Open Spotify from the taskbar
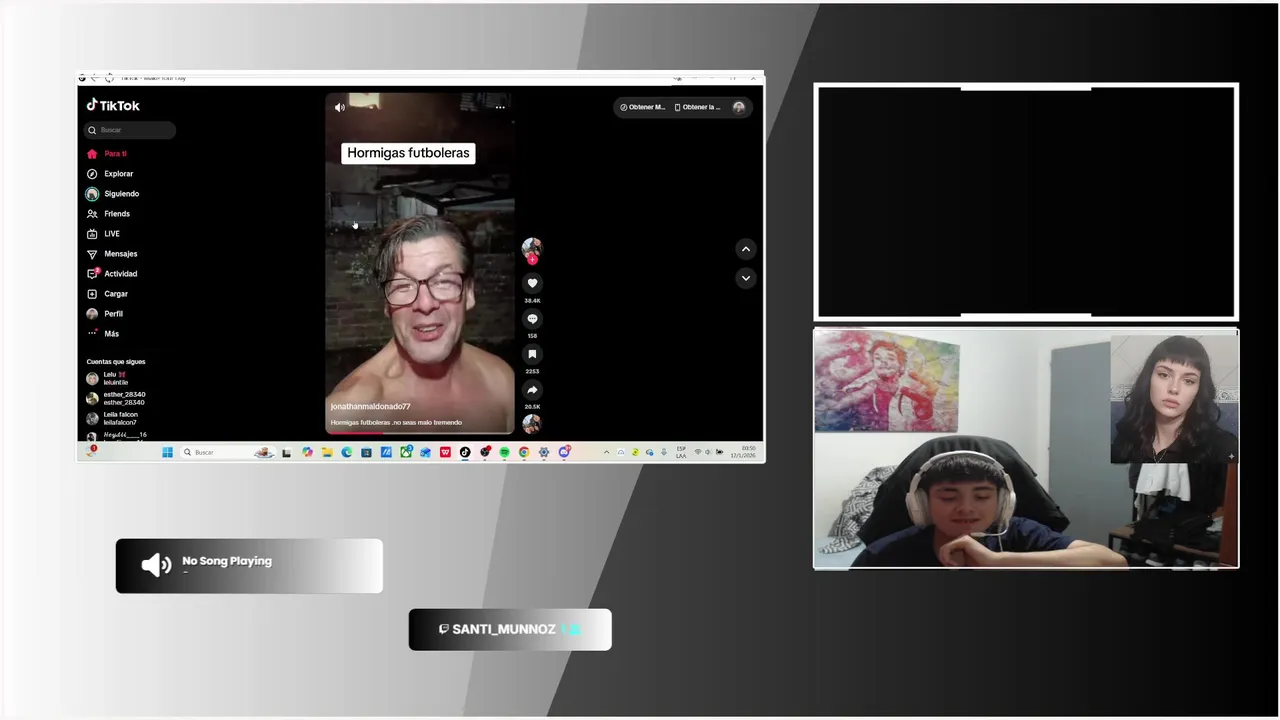Screen dimensions: 1280x720 tap(504, 453)
